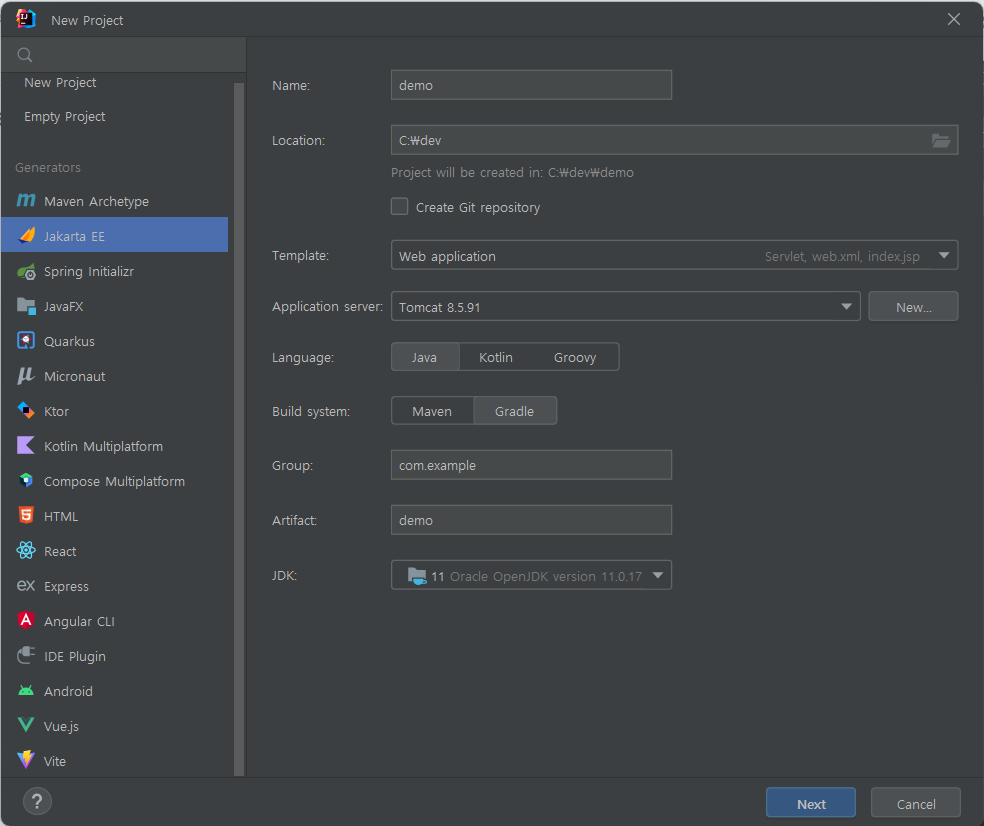The image size is (984, 826).
Task: Select Java as the language
Action: pos(425,357)
